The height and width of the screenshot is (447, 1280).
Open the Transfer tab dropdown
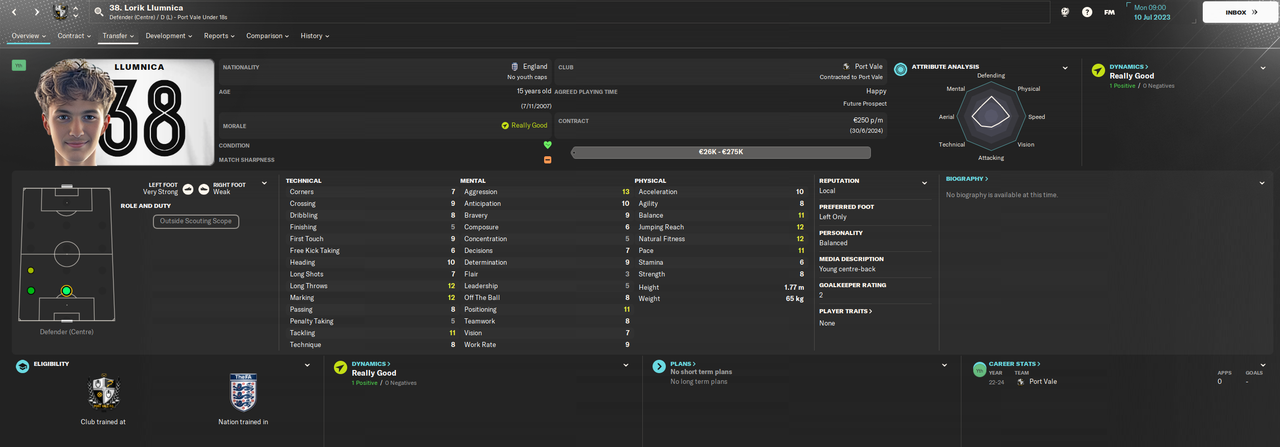point(119,36)
